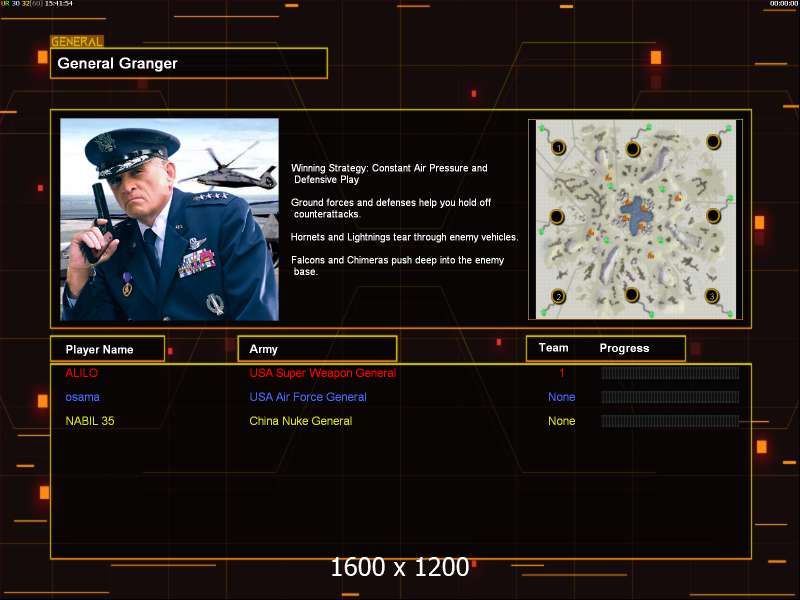Viewport: 800px width, 600px height.
Task: Click start position marker 2 on the minimap
Action: point(558,296)
